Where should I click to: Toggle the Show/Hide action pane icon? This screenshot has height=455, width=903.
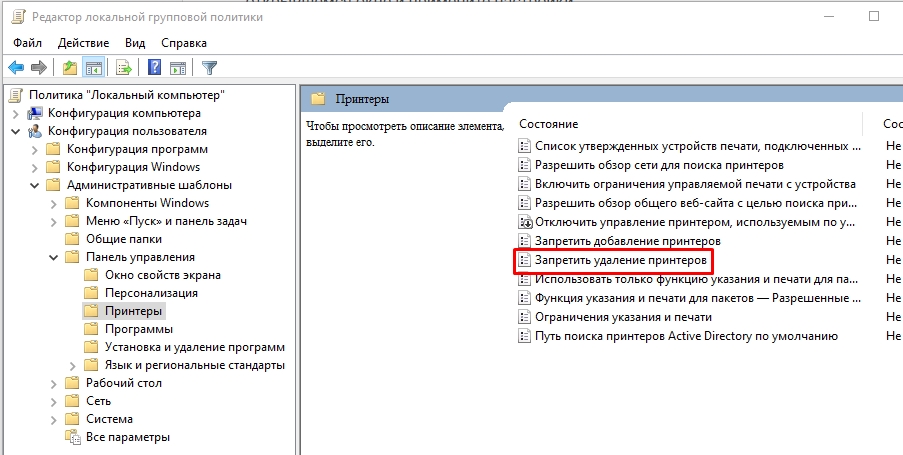(x=178, y=68)
